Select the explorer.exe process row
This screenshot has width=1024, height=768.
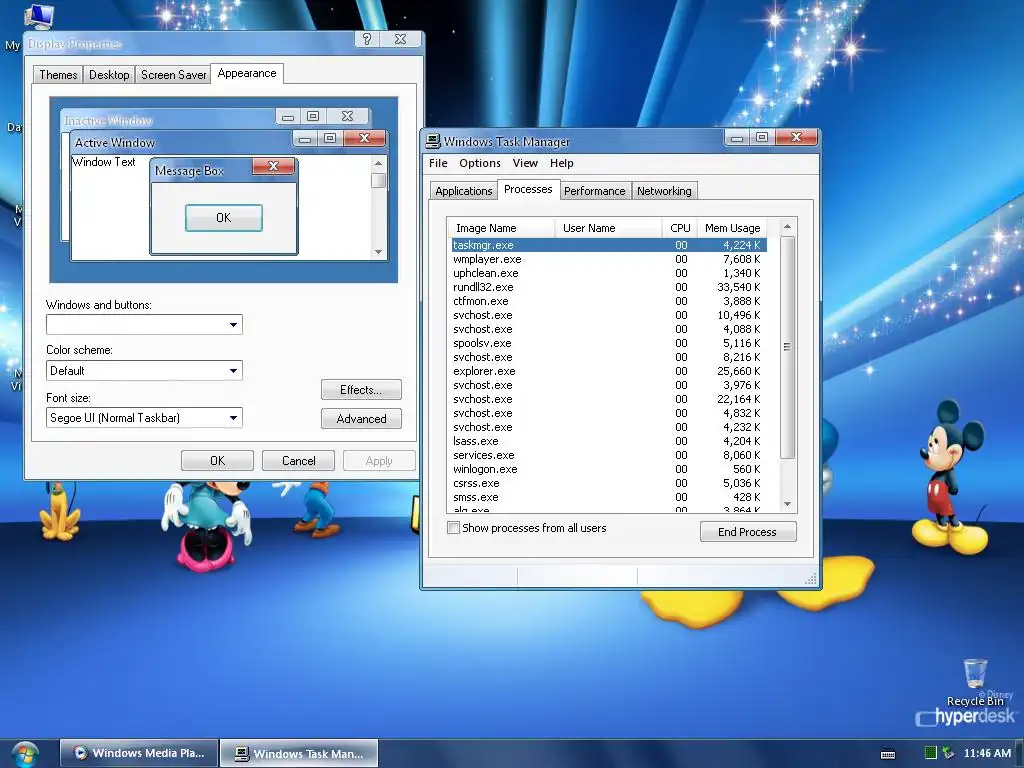click(x=609, y=371)
